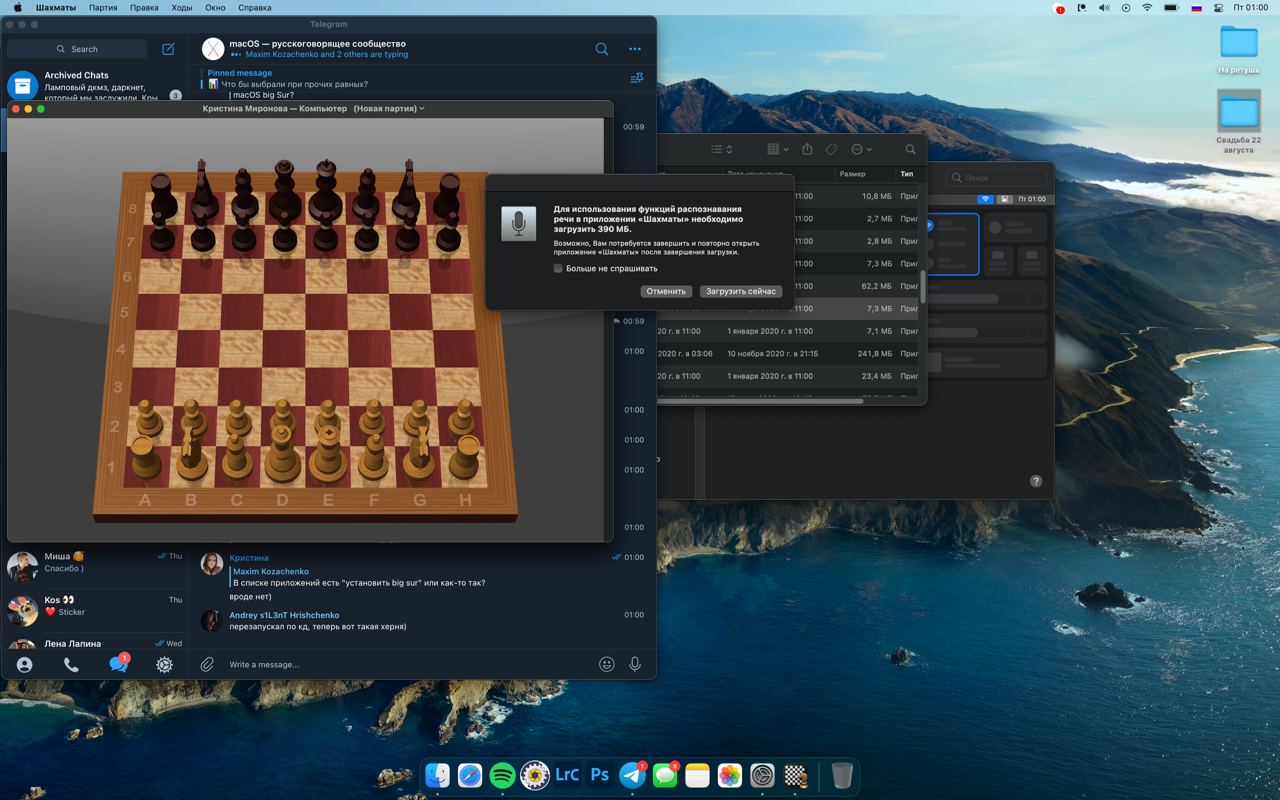Click the «Размер» column header in Finder
Screen dimensions: 1280x800
[853, 174]
